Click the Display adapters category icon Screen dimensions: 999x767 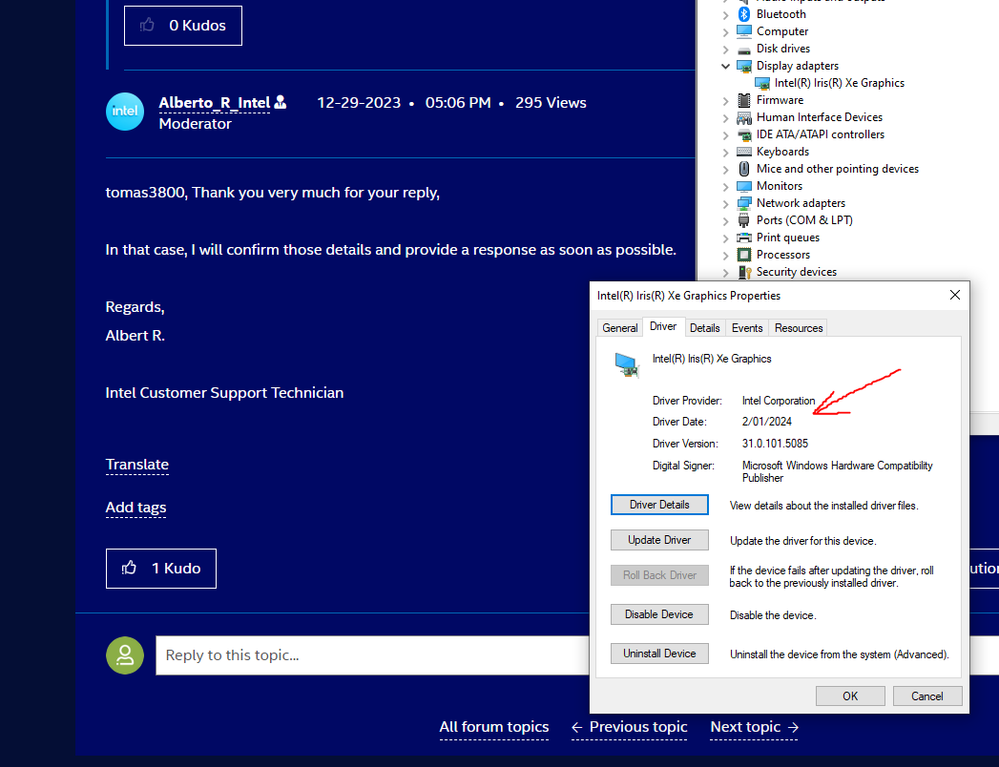pos(744,66)
